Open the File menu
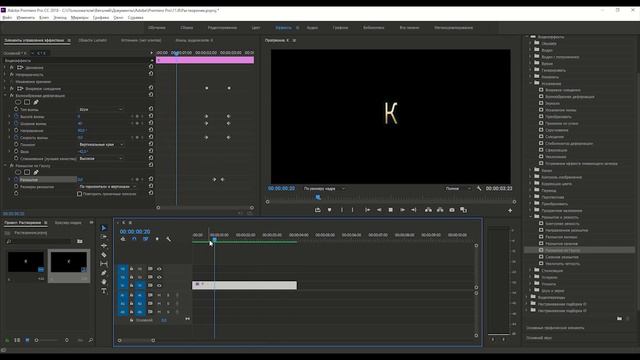Viewport: 640px width, 360px height. point(7,18)
